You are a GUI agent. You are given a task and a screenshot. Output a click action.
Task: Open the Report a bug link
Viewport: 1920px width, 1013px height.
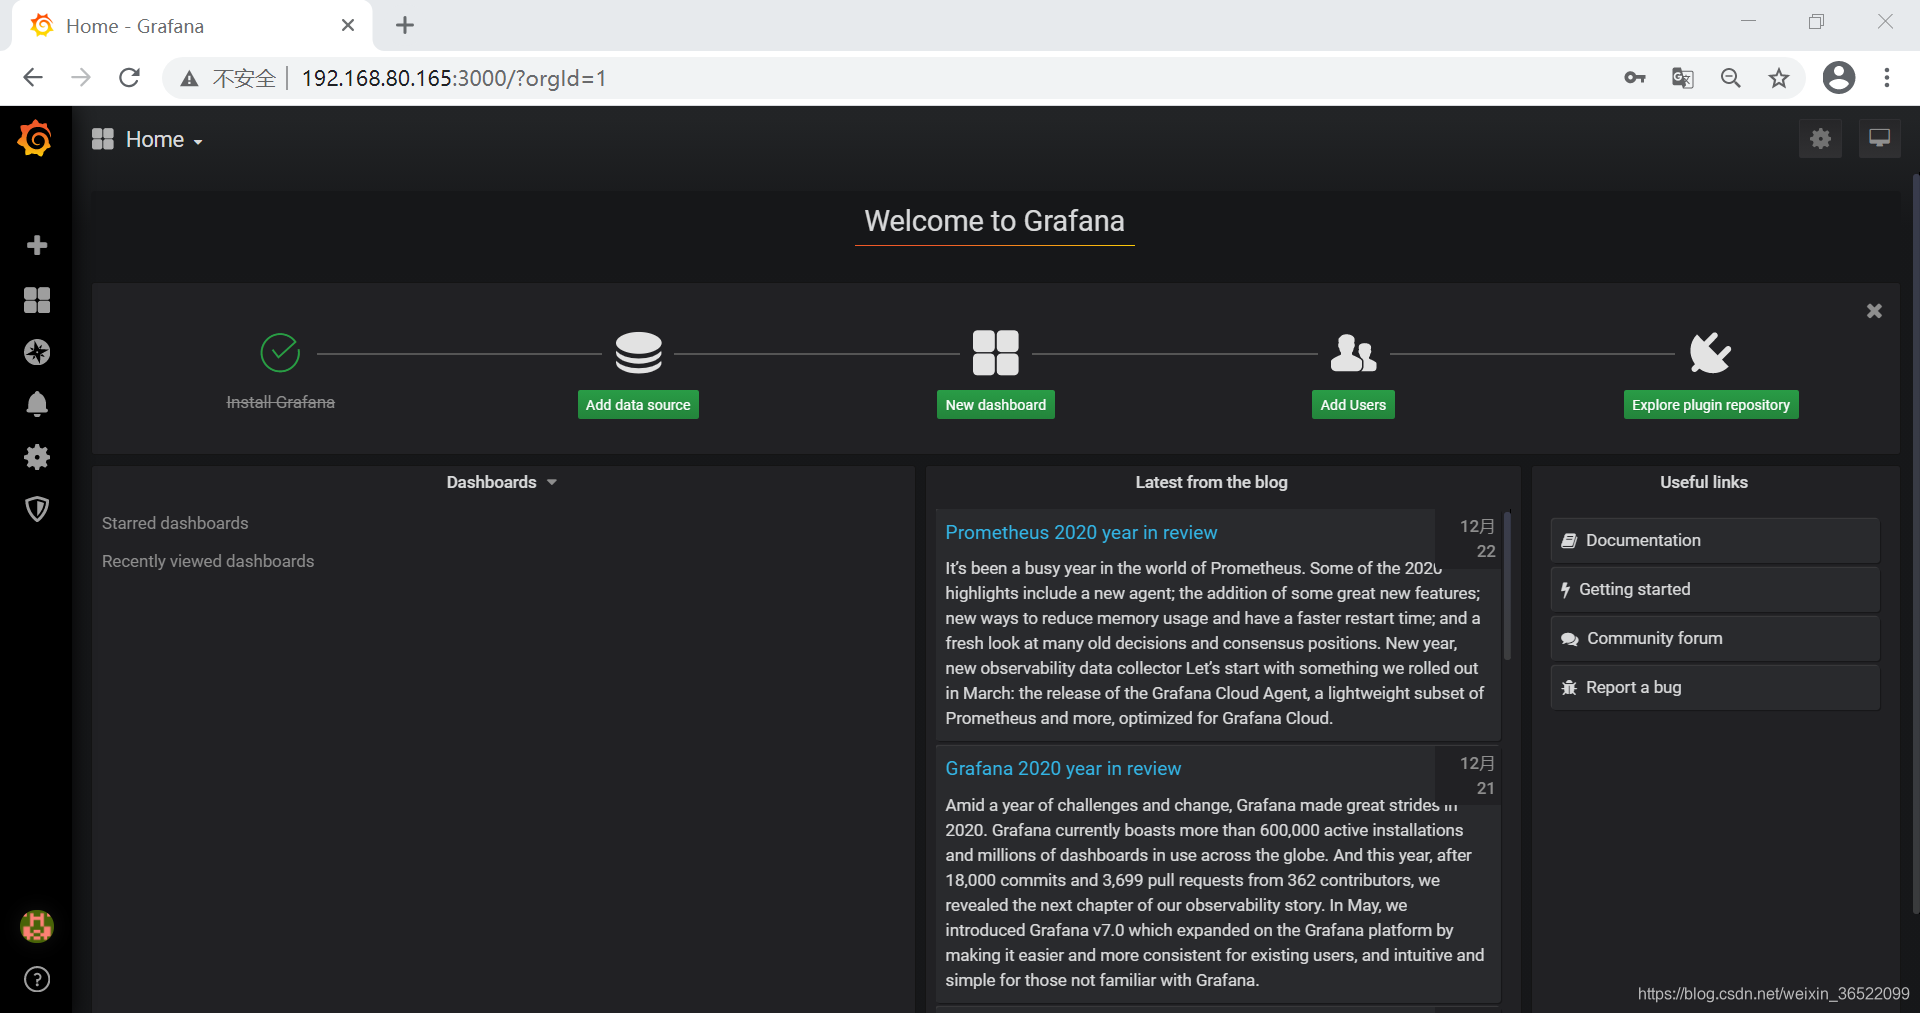pyautogui.click(x=1715, y=687)
